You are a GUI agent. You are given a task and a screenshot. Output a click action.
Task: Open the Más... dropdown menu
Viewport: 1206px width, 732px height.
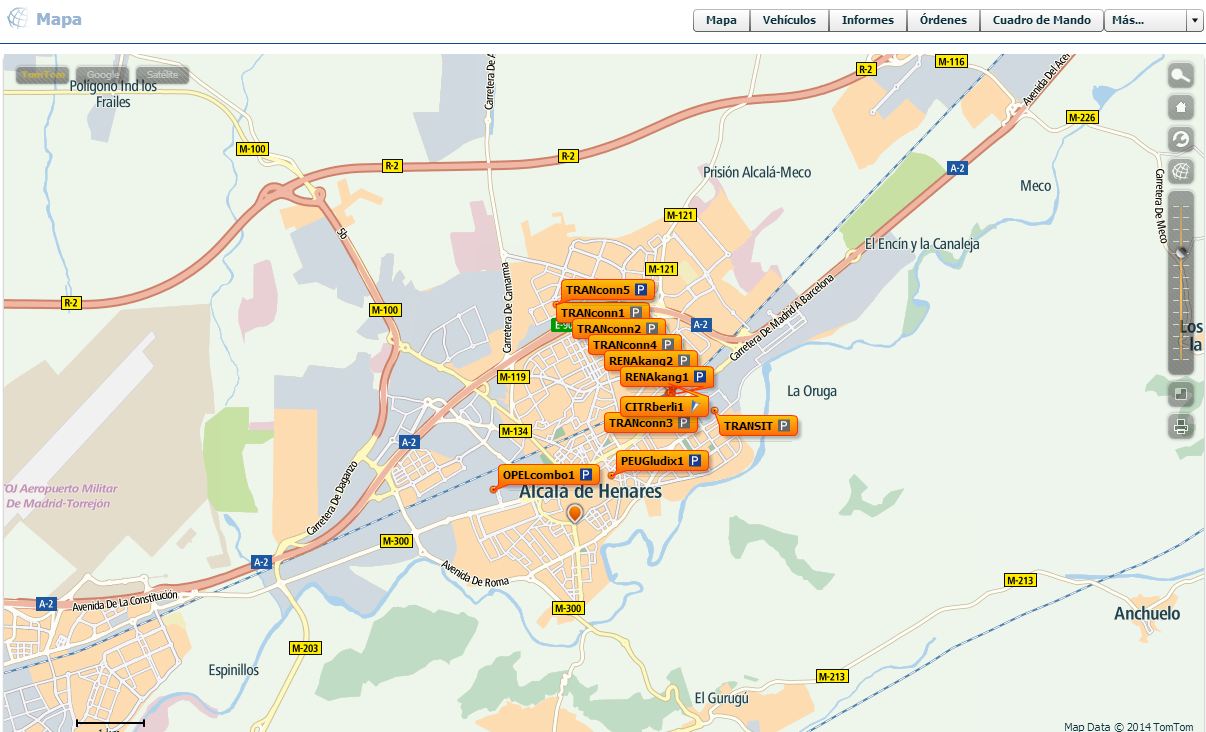click(x=1145, y=20)
